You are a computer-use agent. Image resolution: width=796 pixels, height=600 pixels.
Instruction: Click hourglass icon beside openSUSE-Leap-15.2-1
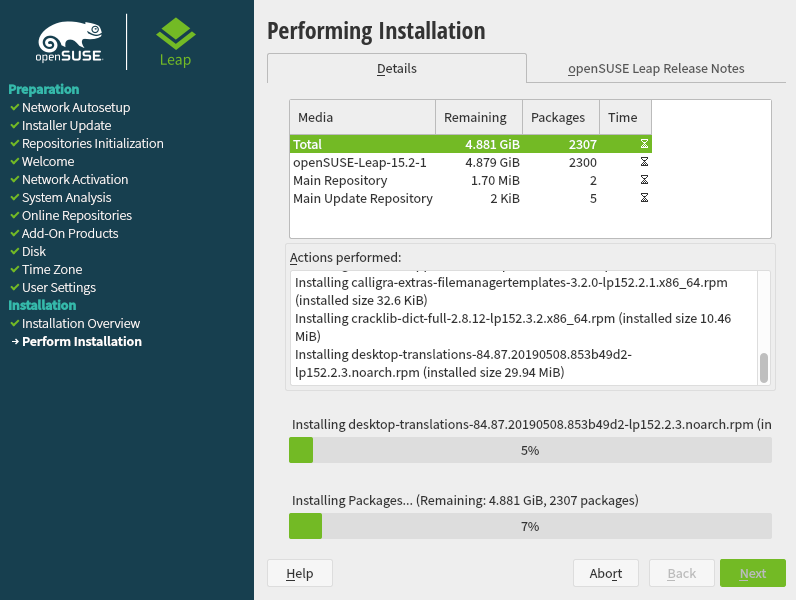[x=644, y=162]
